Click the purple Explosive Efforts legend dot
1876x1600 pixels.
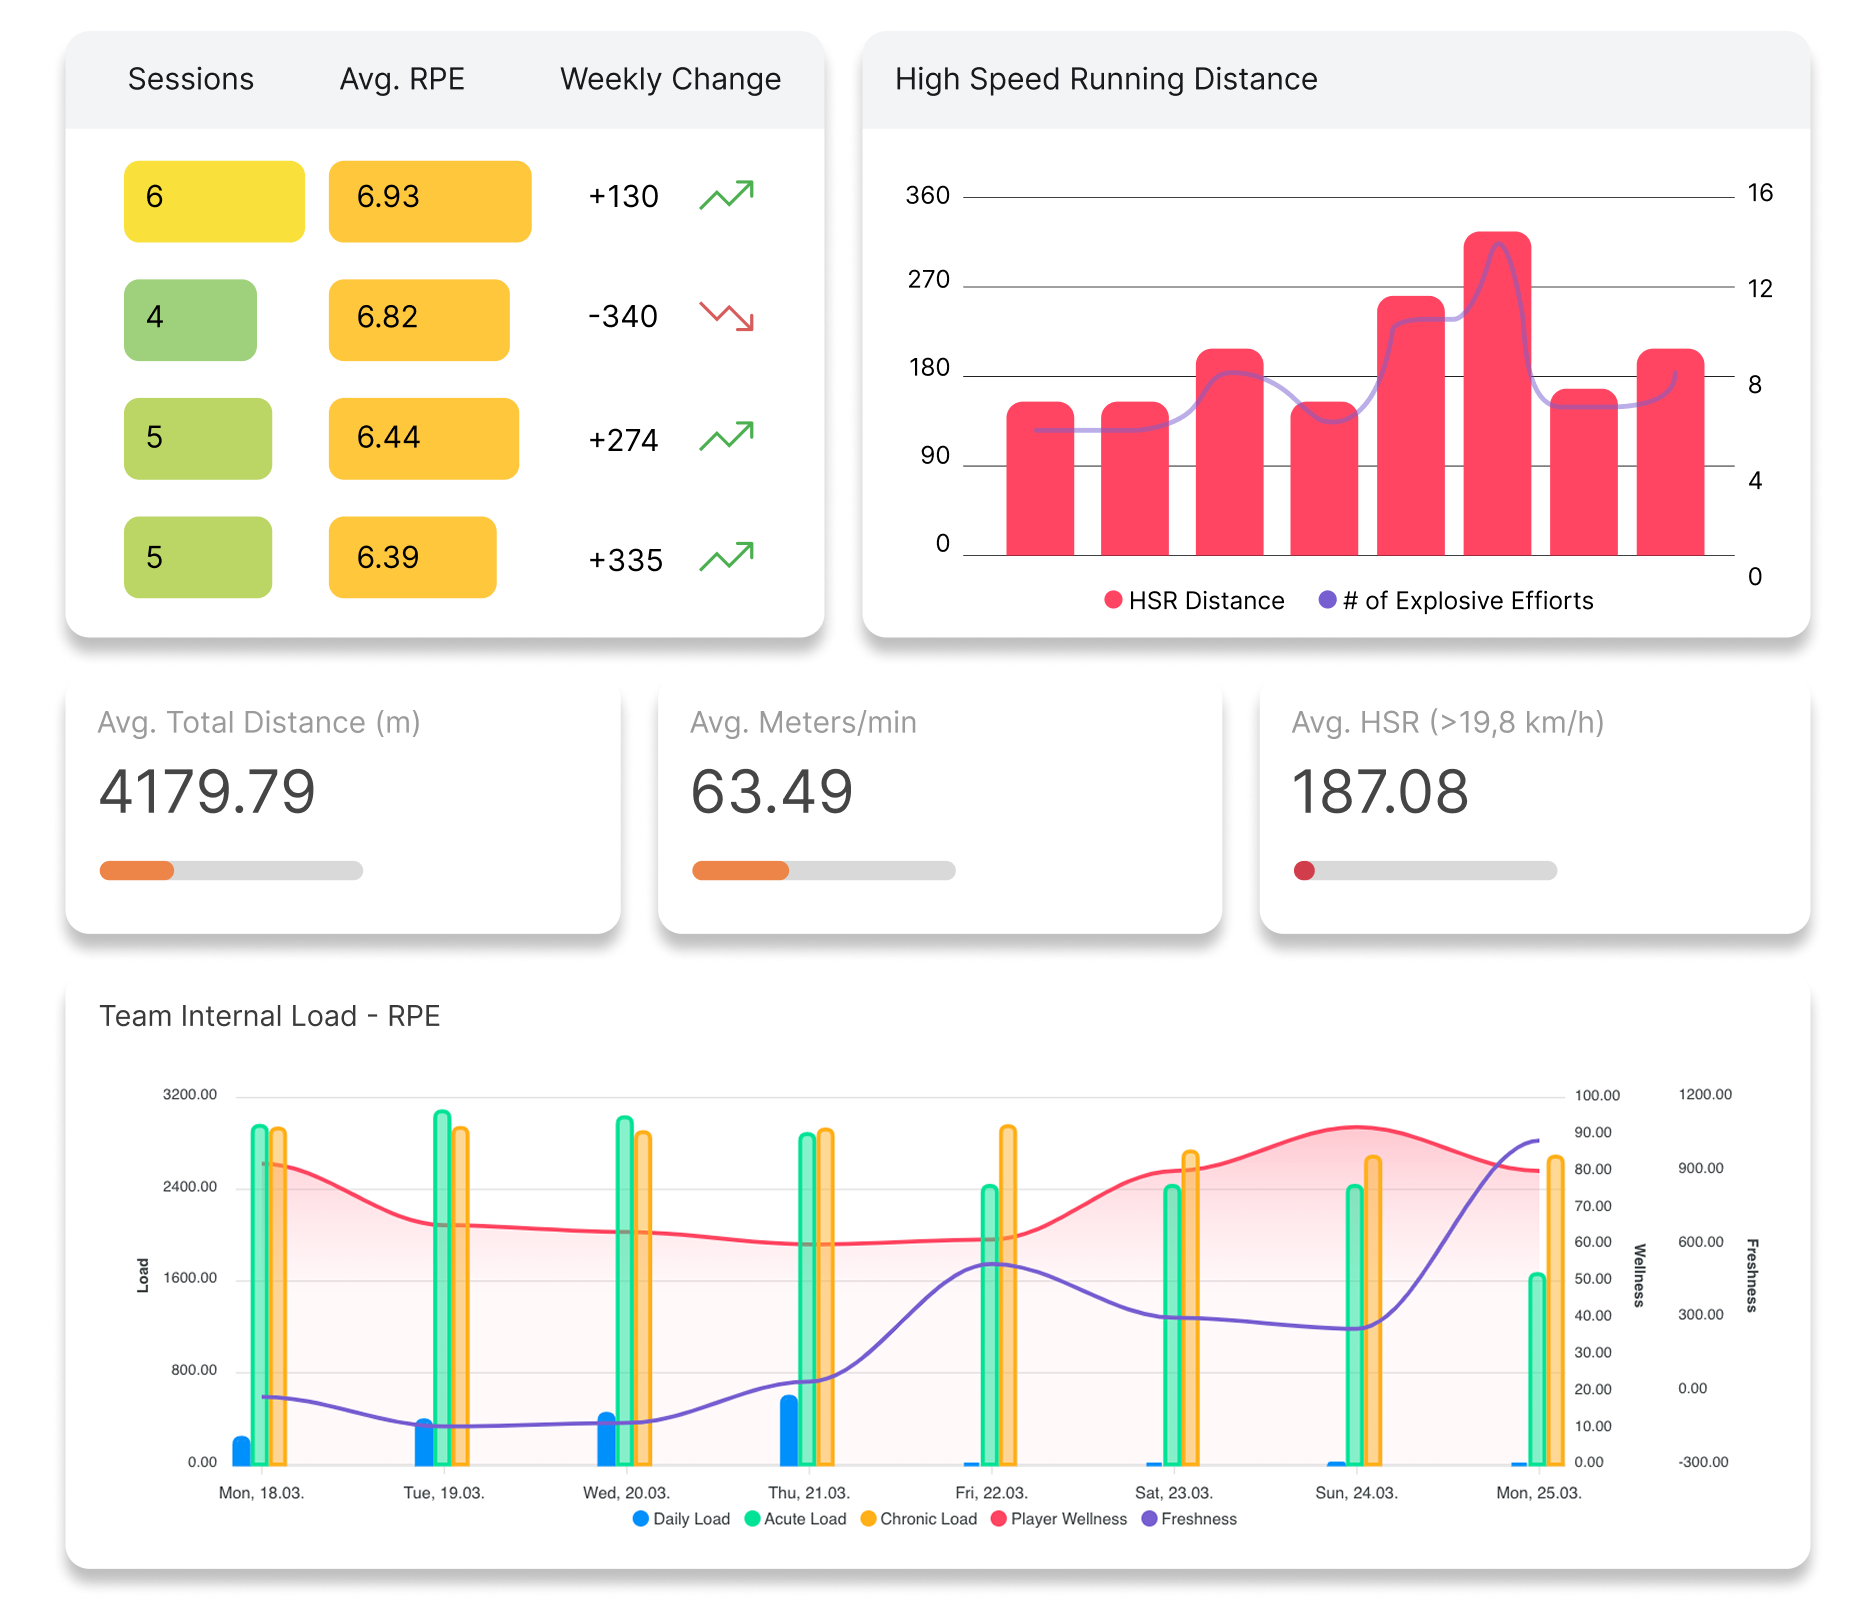click(1327, 600)
